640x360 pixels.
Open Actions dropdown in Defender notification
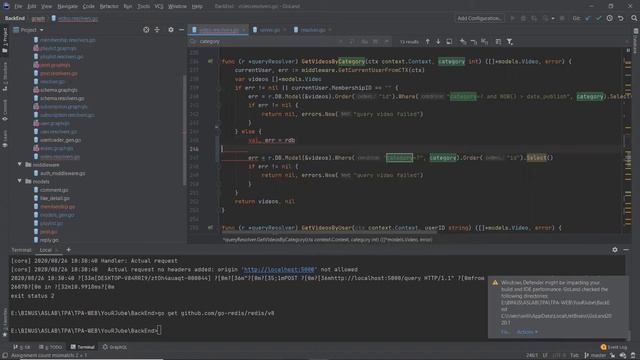(x=527, y=332)
